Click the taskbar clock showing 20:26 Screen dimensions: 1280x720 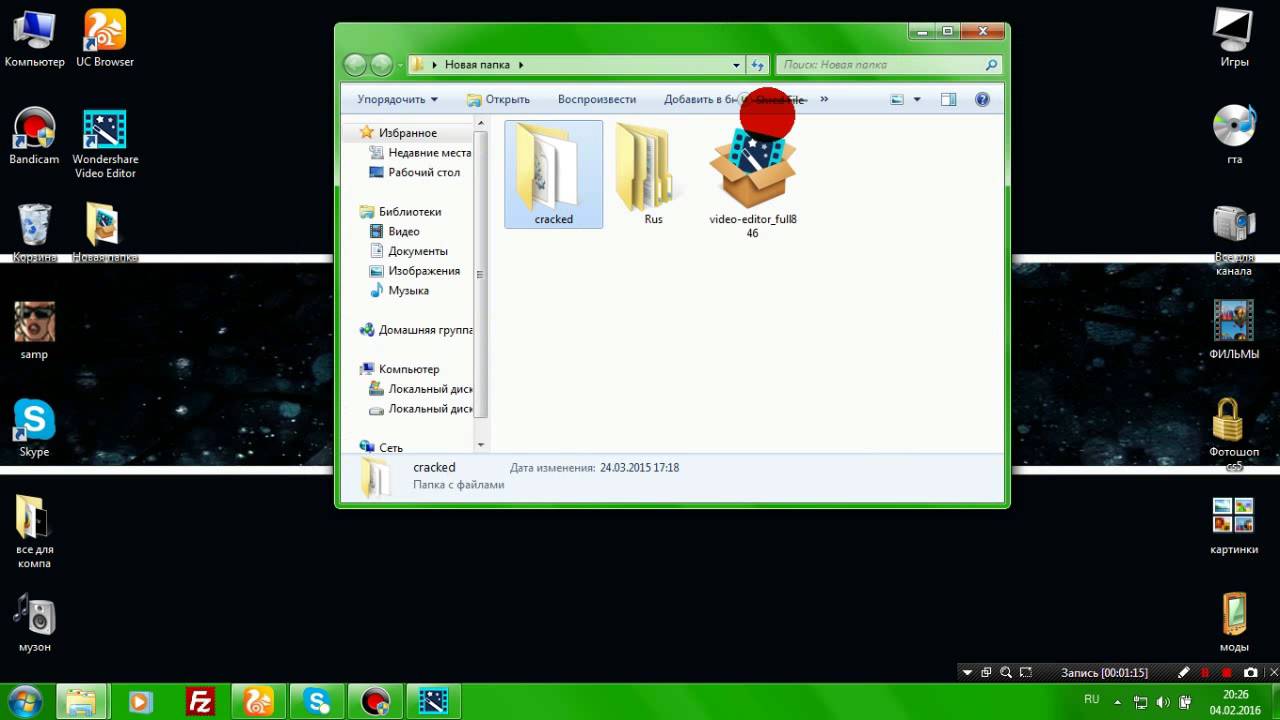point(1235,702)
